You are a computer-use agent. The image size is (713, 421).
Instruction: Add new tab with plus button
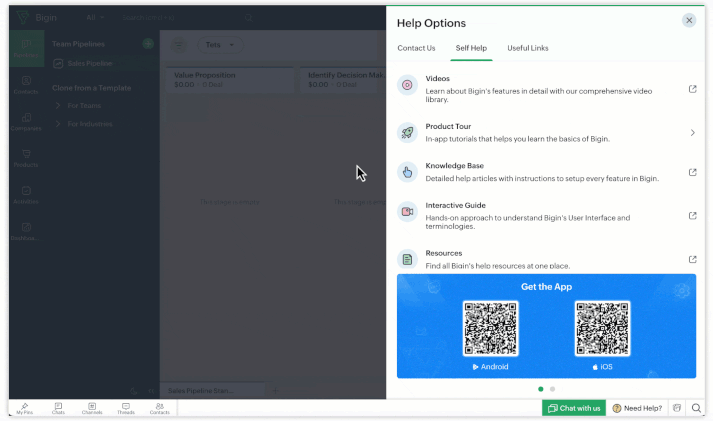[x=275, y=391]
